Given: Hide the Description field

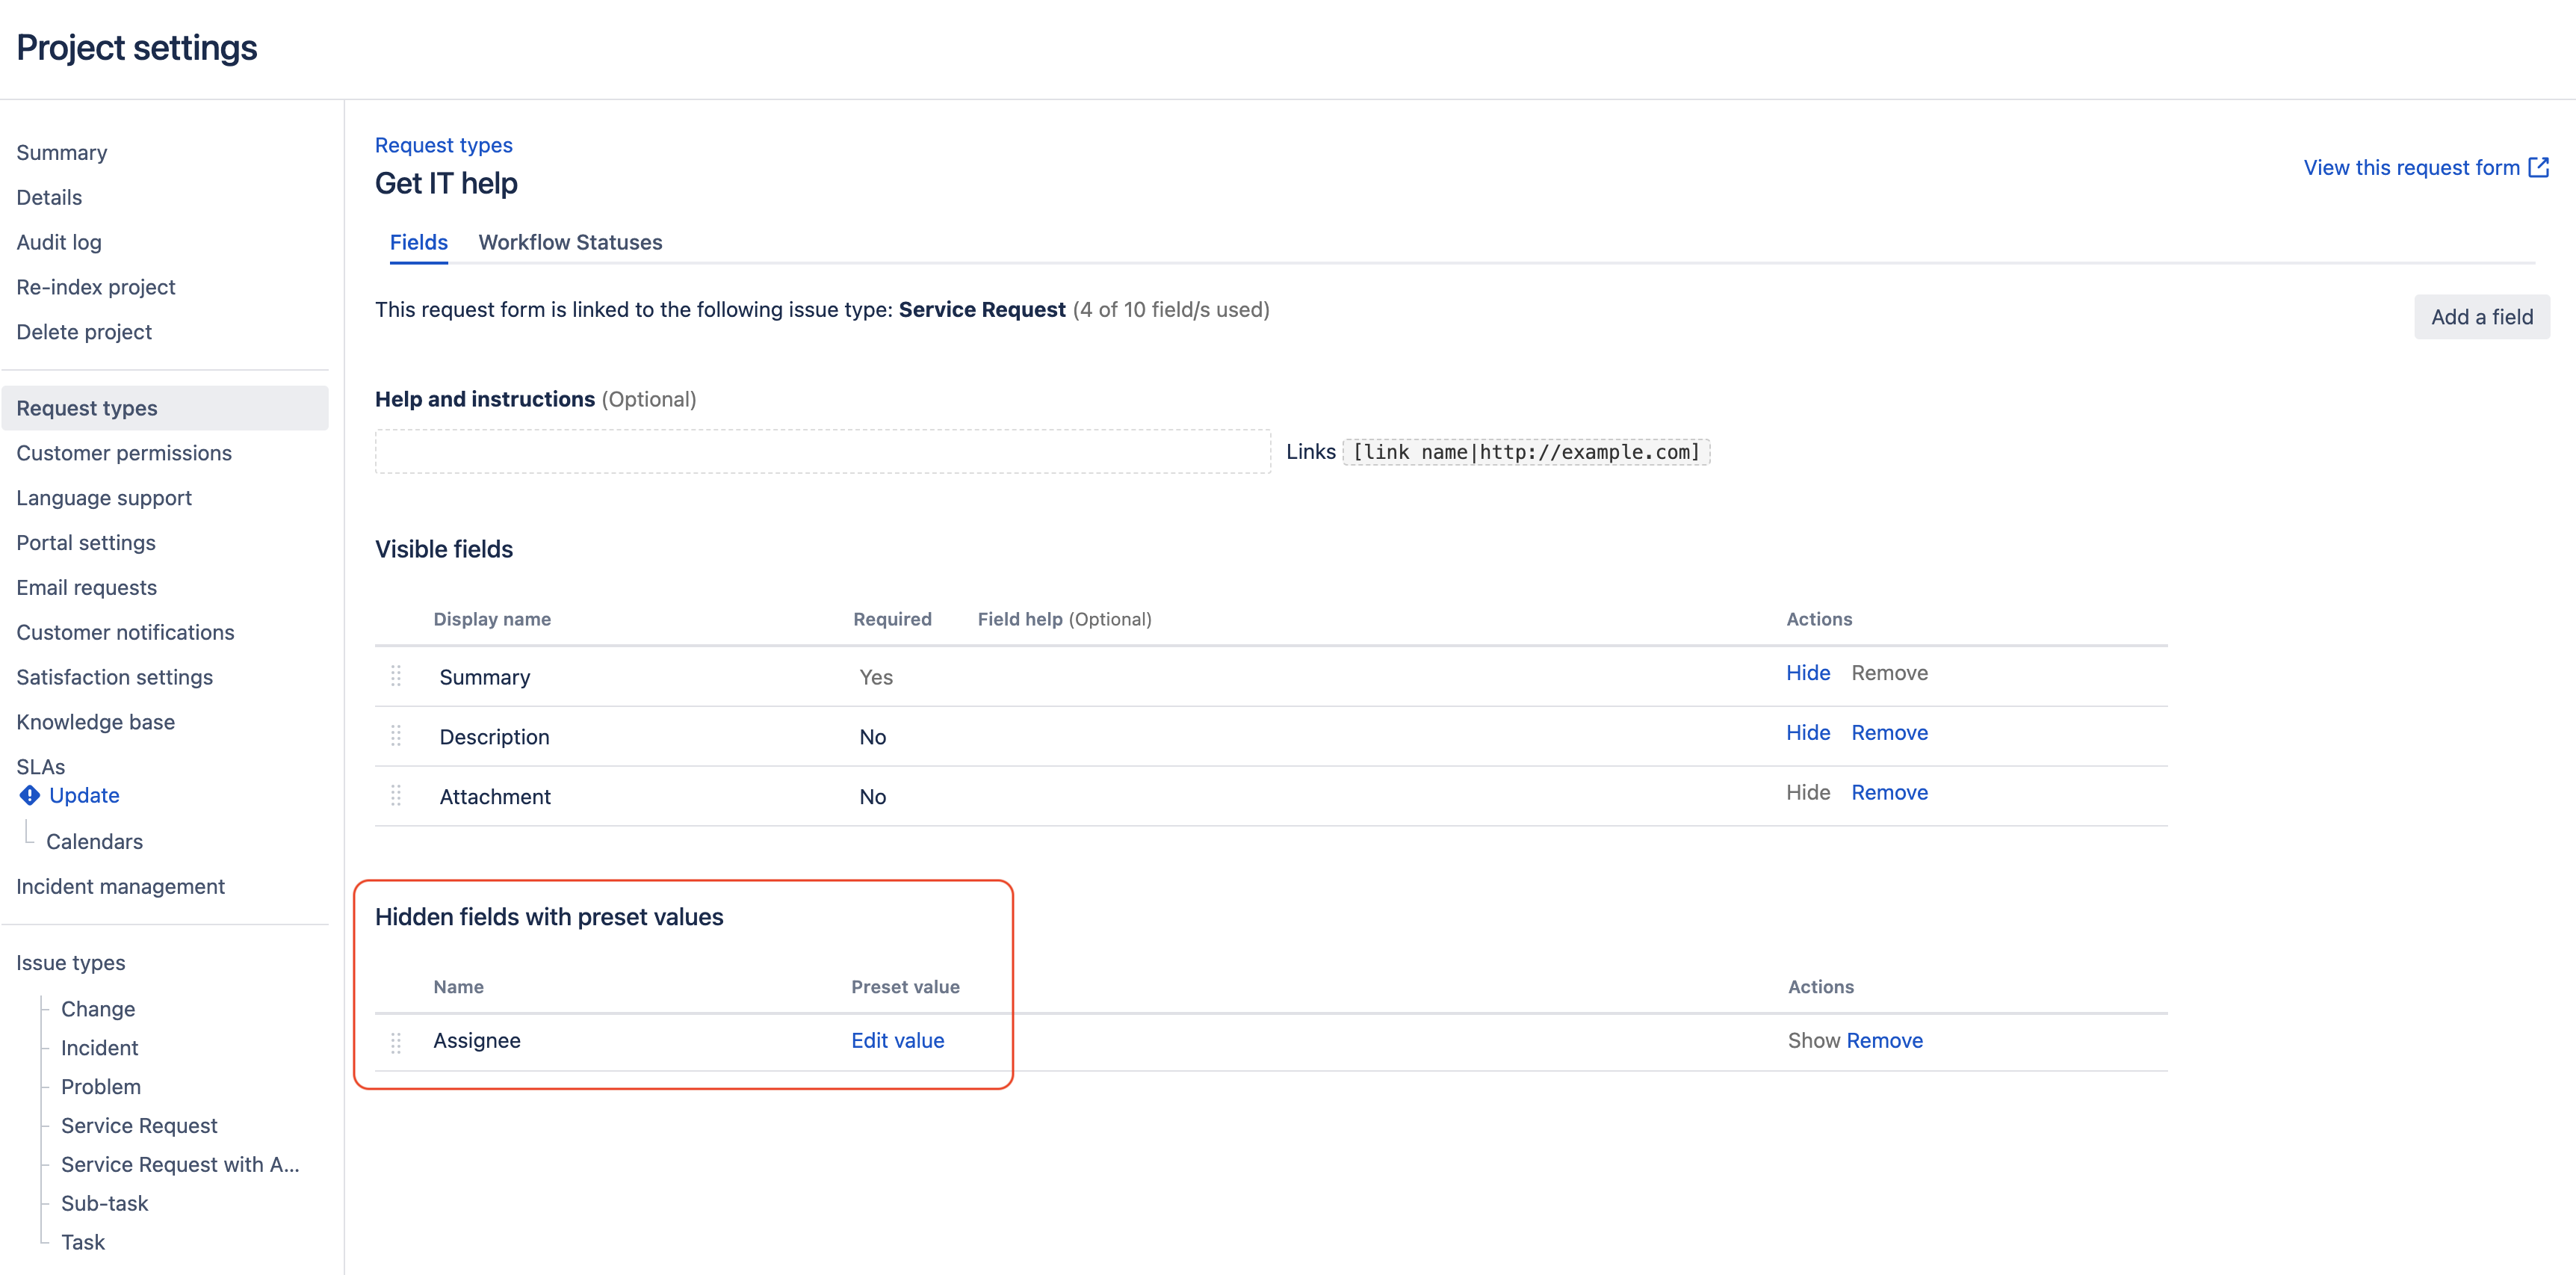Looking at the screenshot, I should [x=1807, y=733].
